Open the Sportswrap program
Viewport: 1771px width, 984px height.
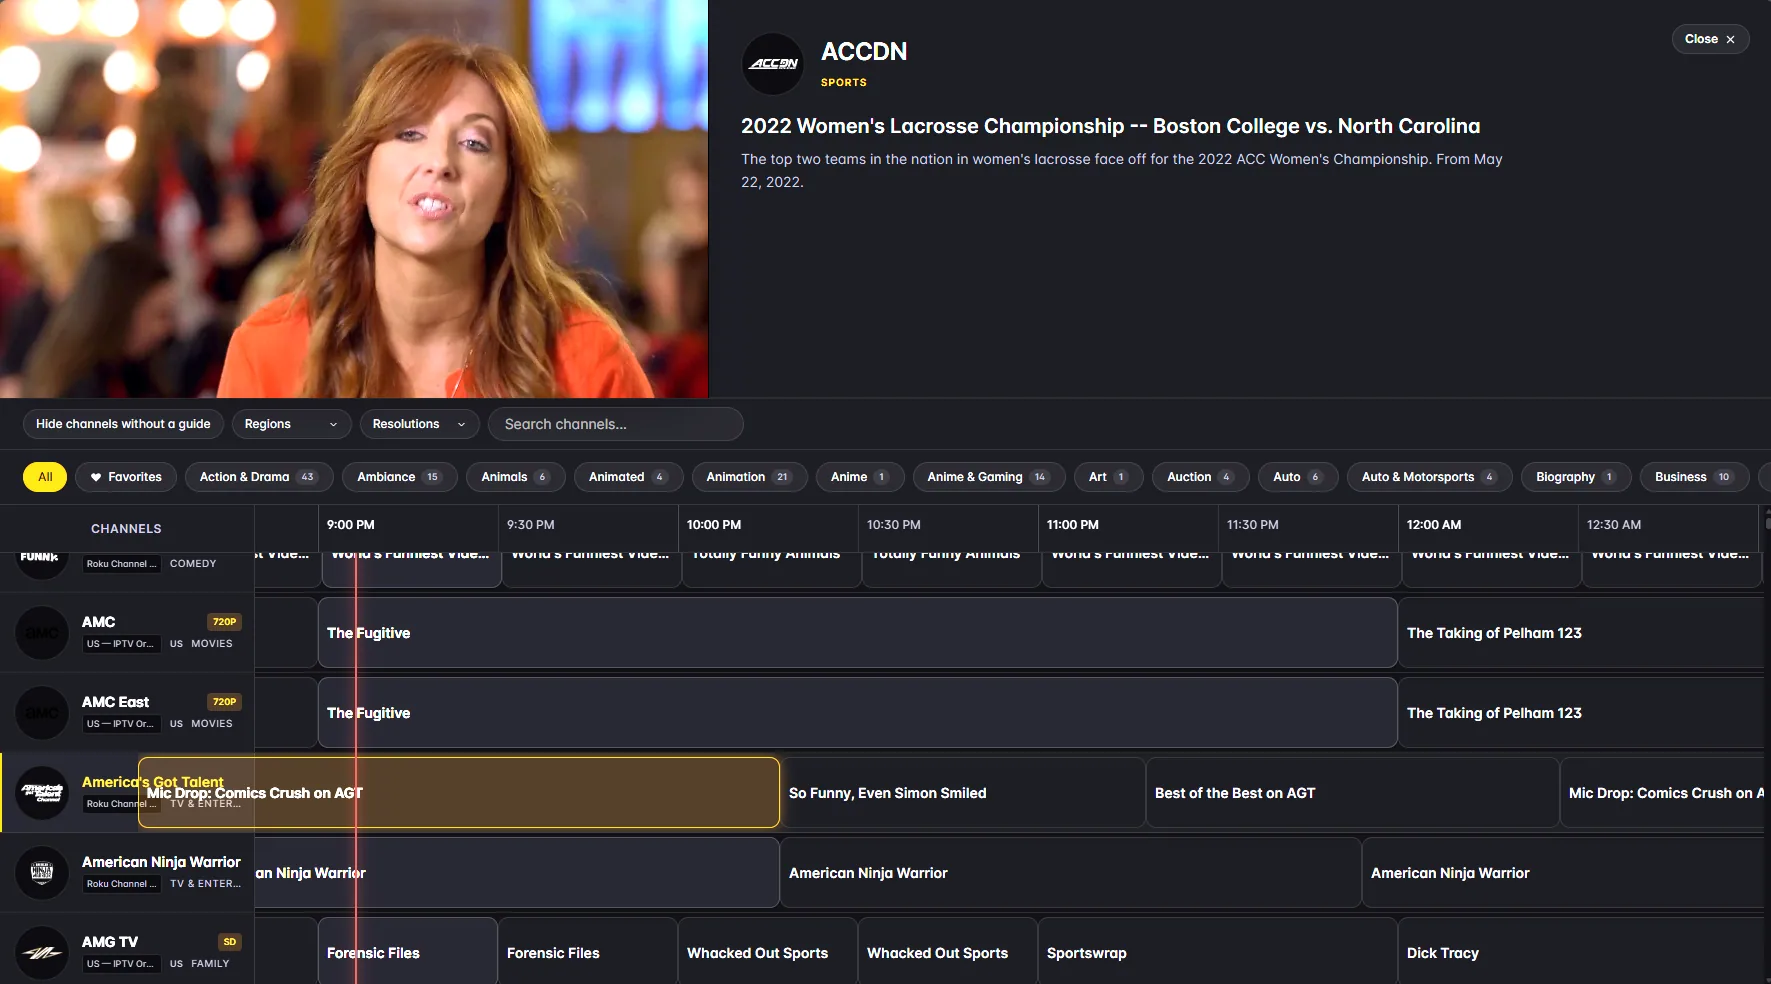(1218, 953)
